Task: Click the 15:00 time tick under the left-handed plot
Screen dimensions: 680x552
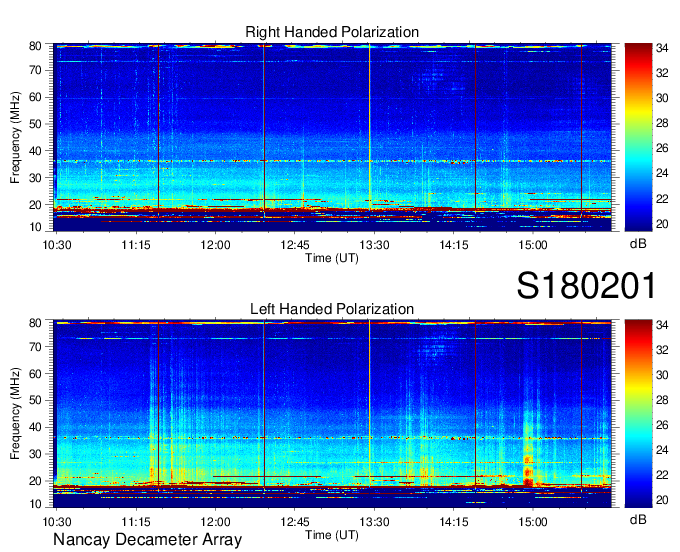Action: pos(533,522)
